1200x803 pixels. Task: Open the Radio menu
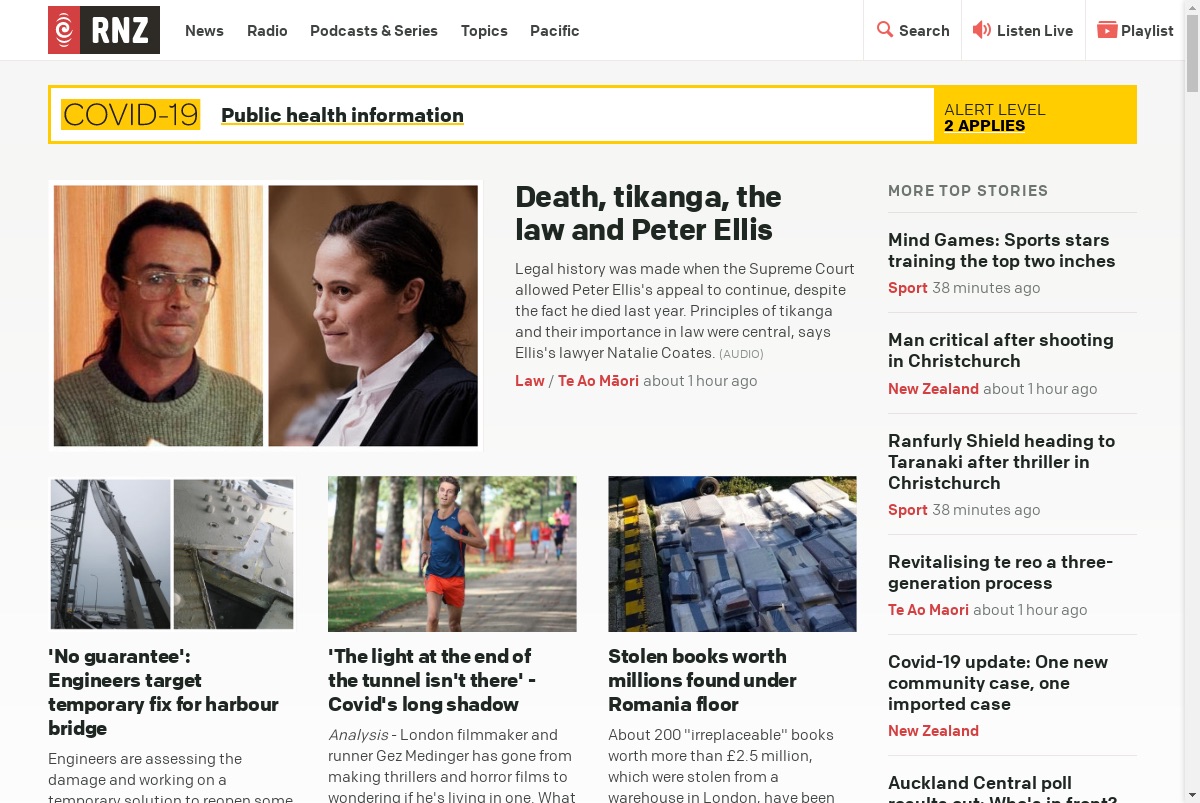coord(267,30)
